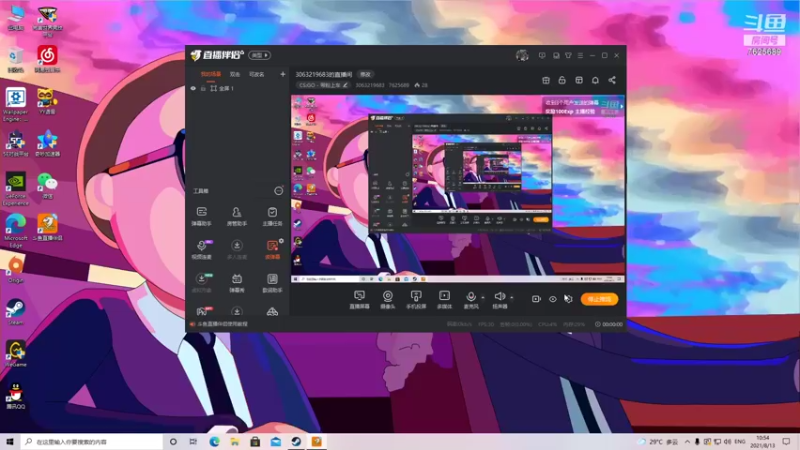Open the WeGame desktop icon
Viewport: 800px width, 450px height.
click(15, 354)
